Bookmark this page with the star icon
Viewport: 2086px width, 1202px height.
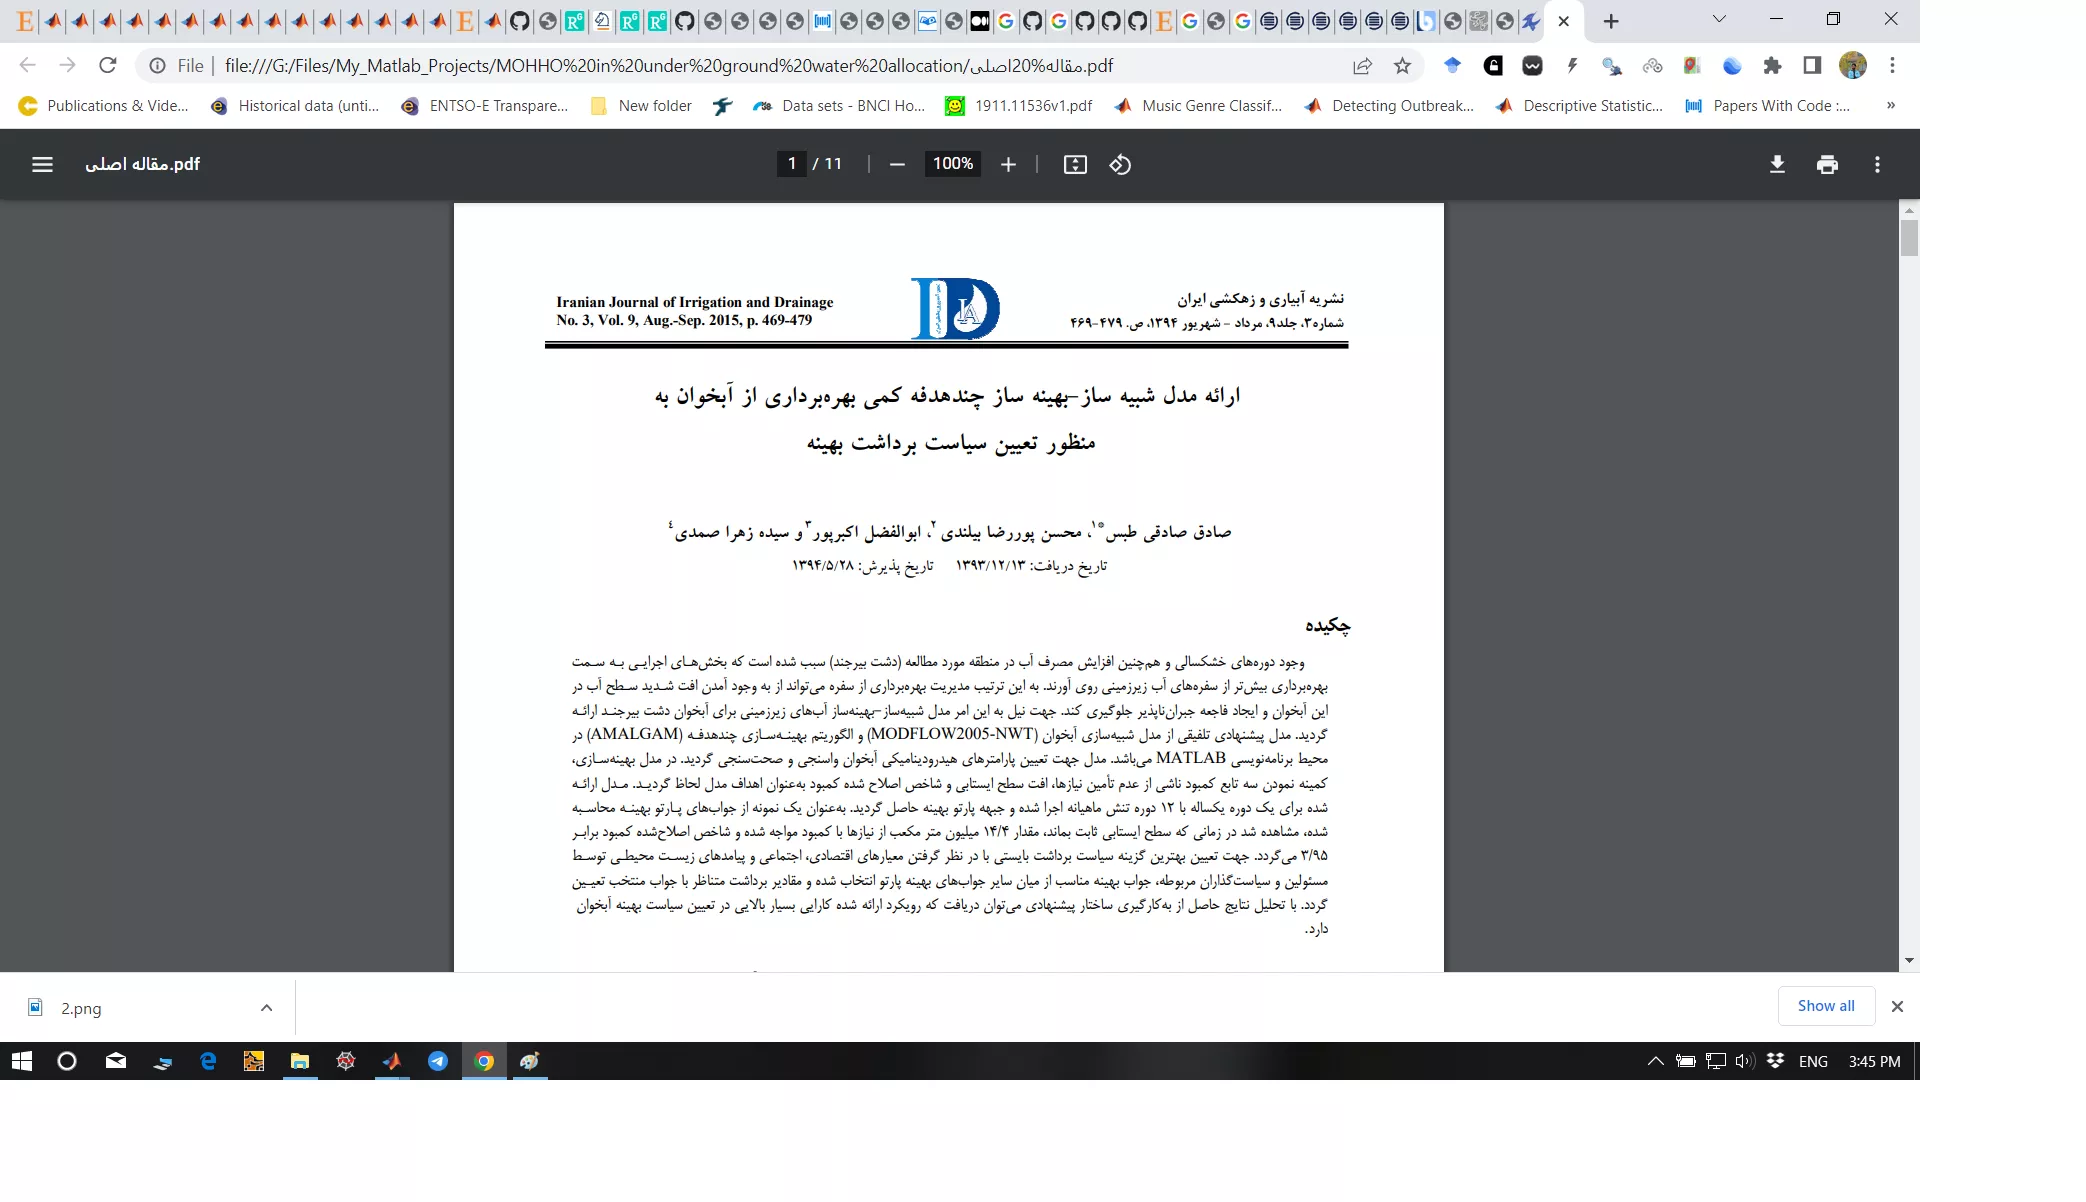click(x=1402, y=66)
